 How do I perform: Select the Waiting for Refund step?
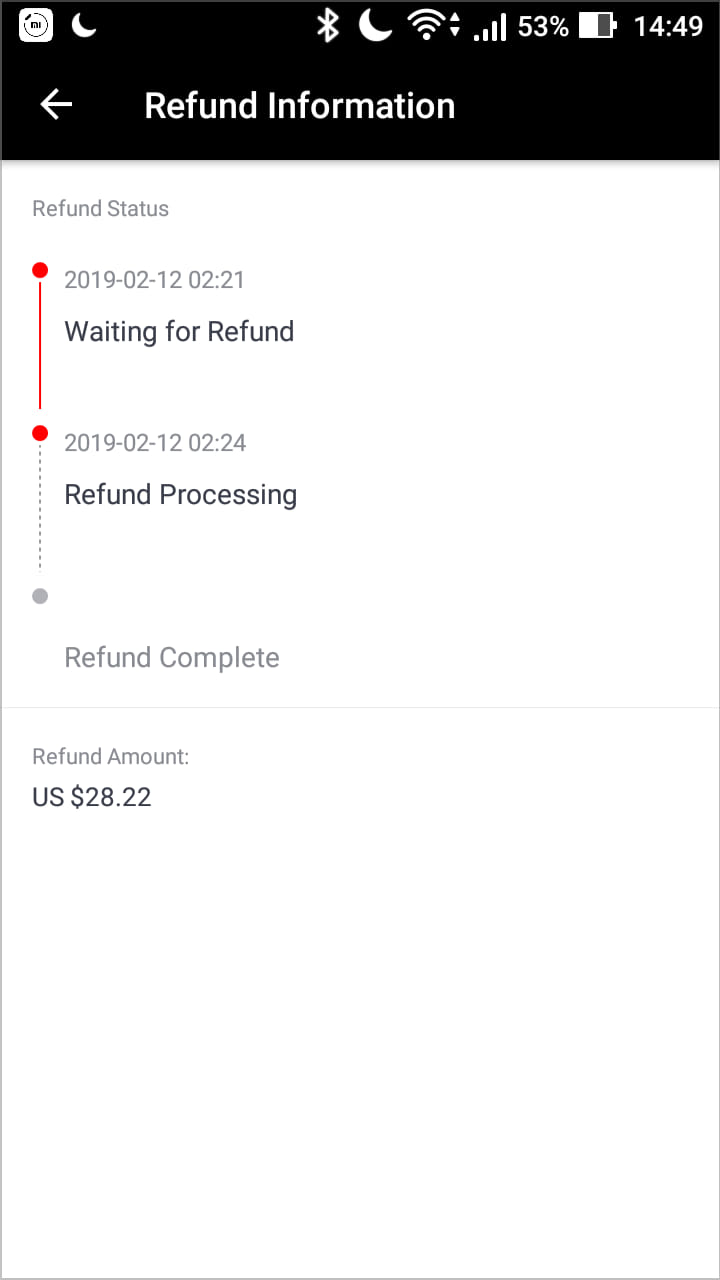[x=179, y=332]
